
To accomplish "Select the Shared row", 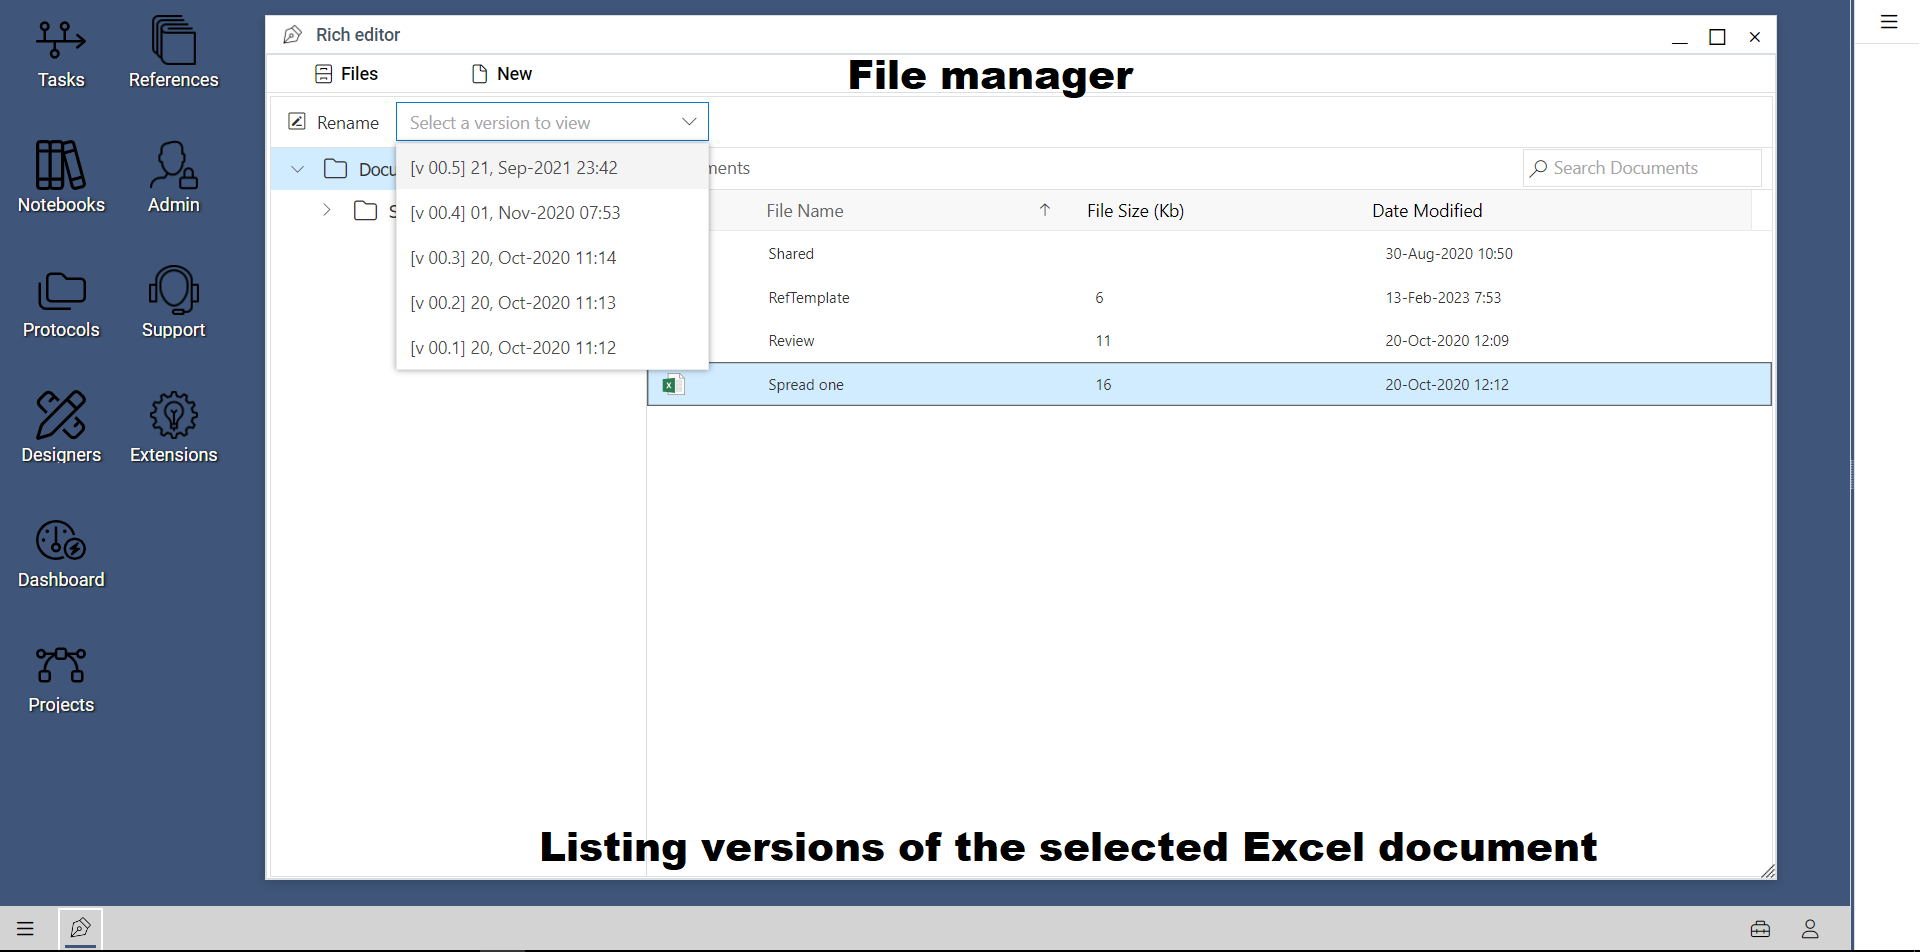I will tap(1209, 254).
